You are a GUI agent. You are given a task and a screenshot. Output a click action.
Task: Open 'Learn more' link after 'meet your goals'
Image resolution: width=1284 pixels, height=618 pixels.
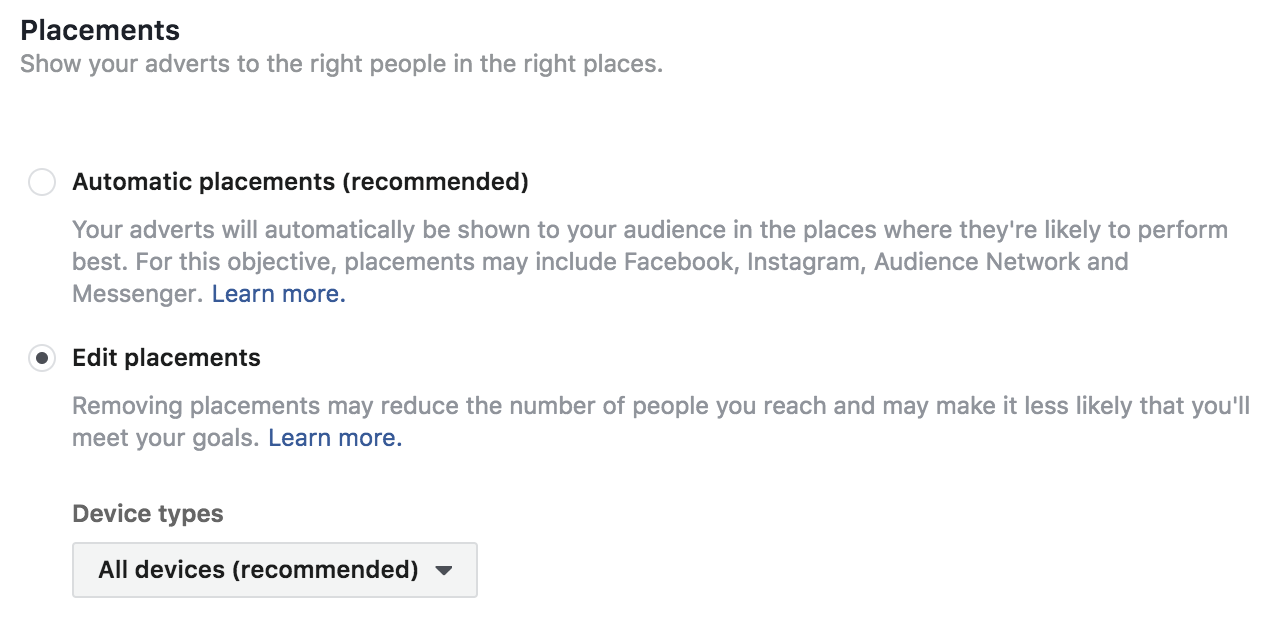click(335, 438)
